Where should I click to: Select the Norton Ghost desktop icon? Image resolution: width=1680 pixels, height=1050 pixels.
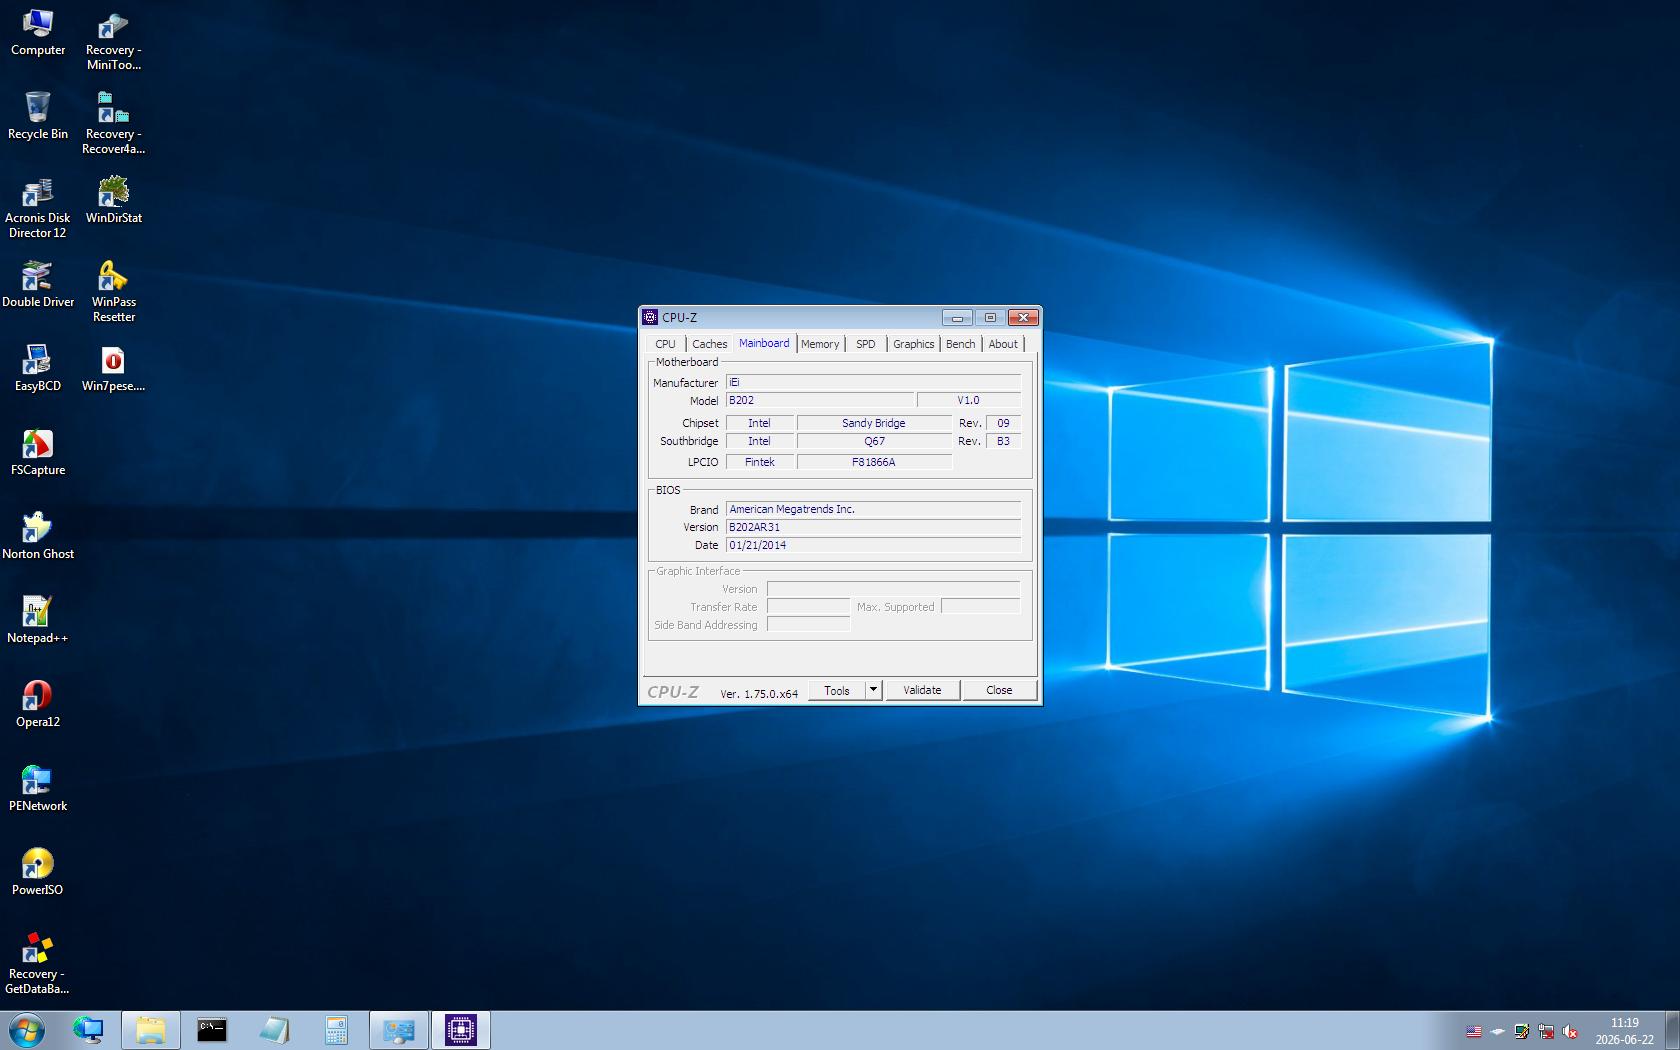coord(38,536)
